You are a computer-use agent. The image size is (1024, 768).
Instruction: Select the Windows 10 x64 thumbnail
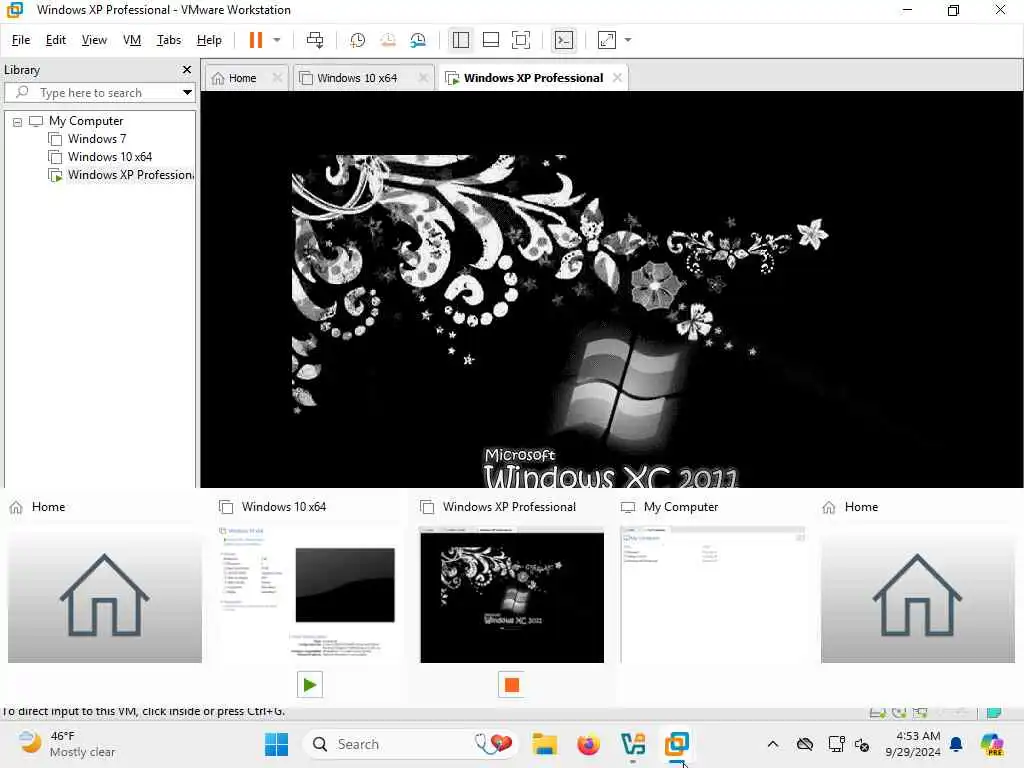(307, 595)
